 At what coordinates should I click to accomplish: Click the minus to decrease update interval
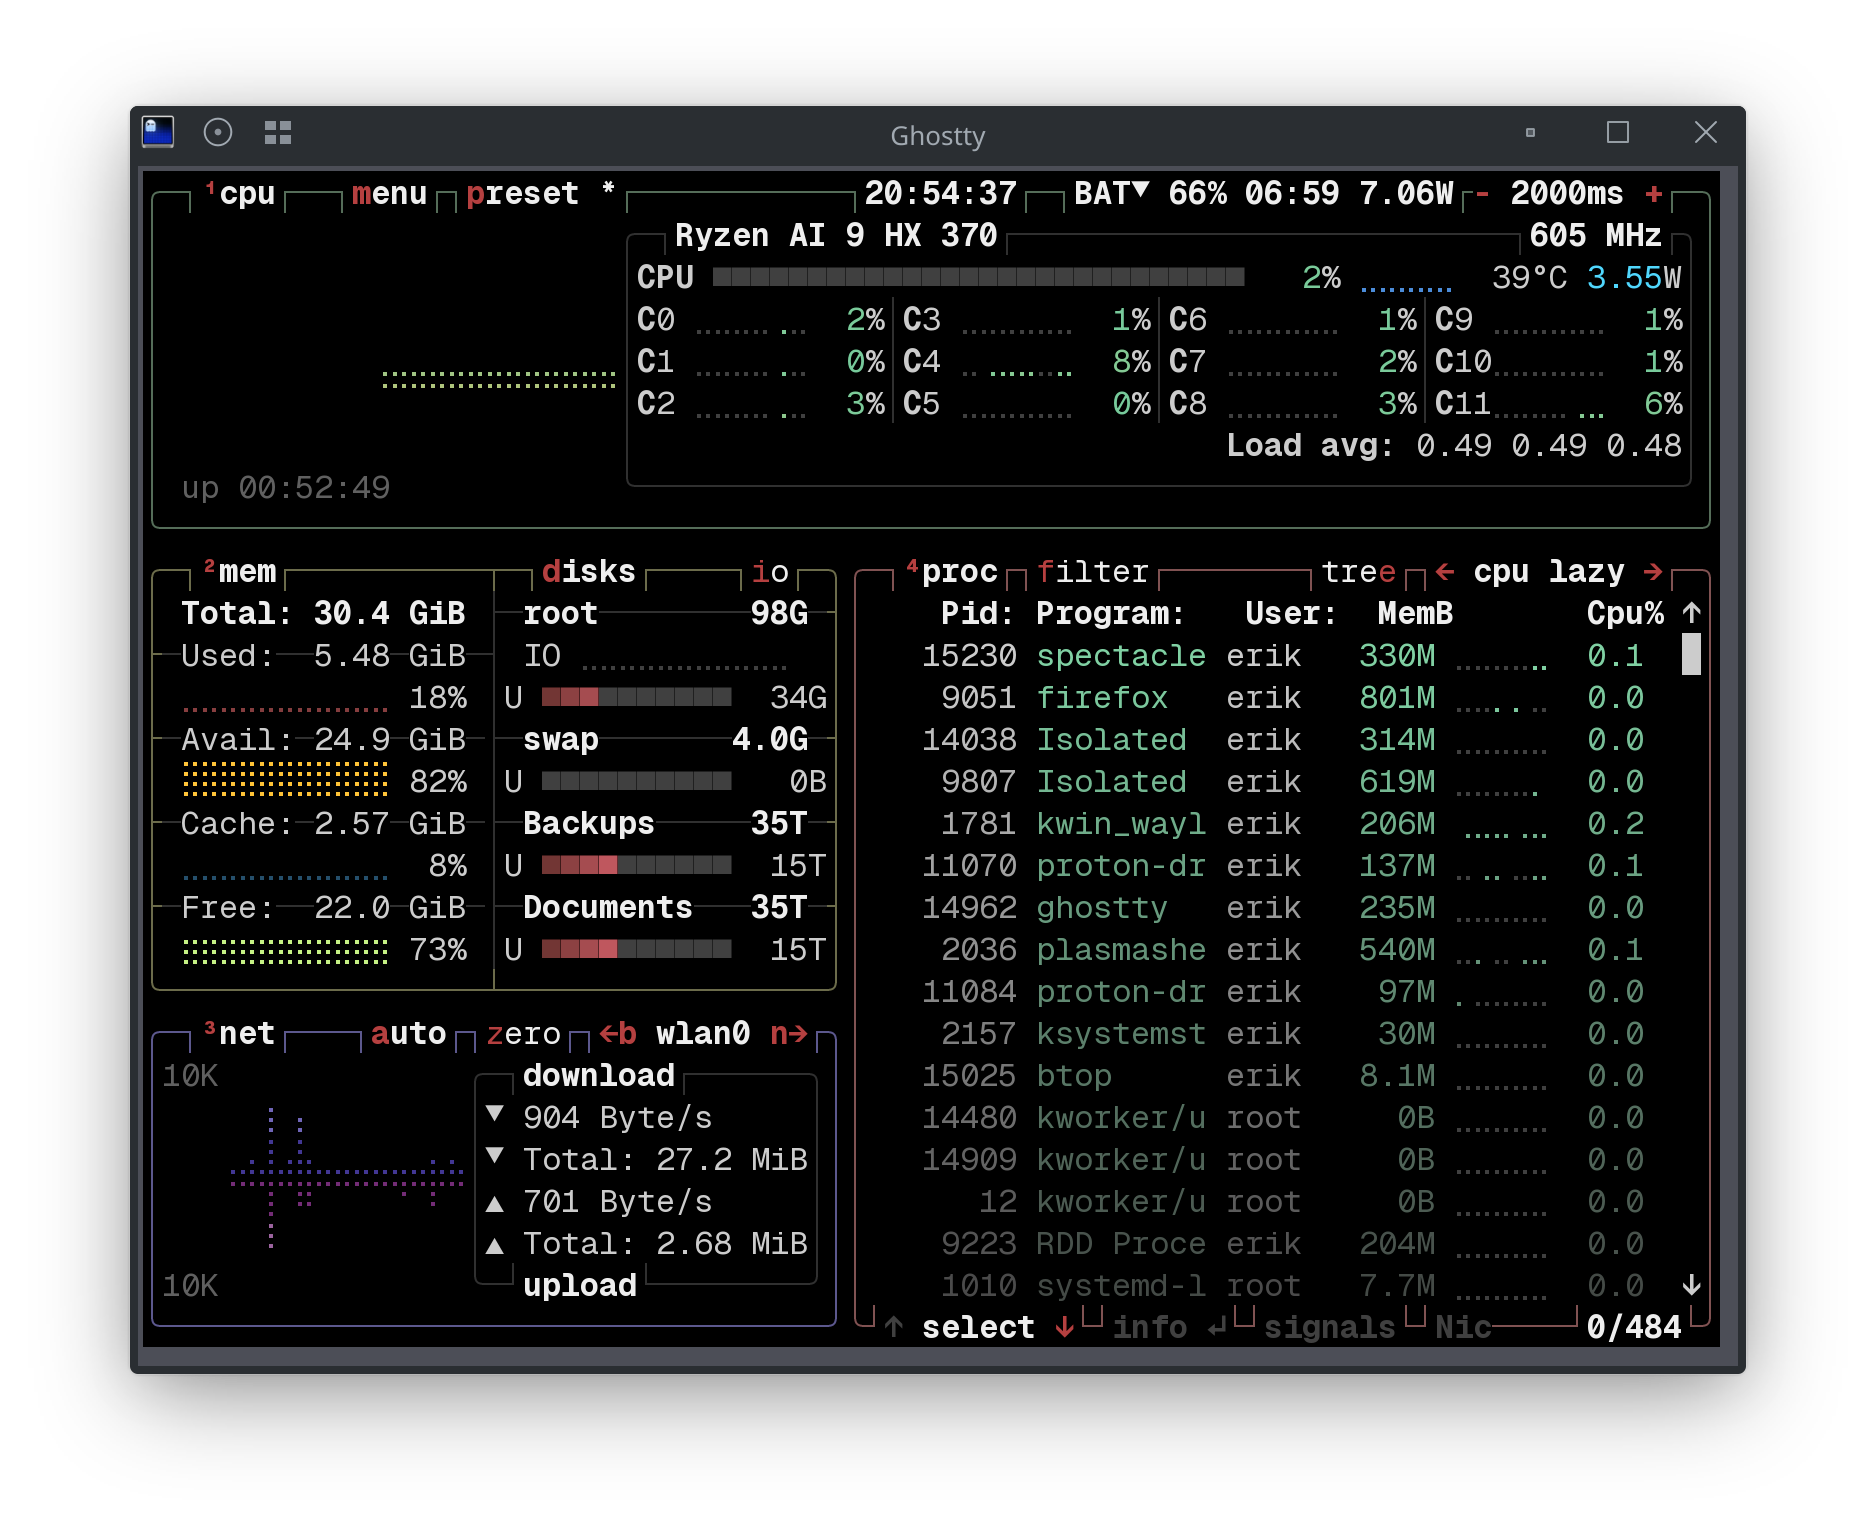[x=1482, y=193]
